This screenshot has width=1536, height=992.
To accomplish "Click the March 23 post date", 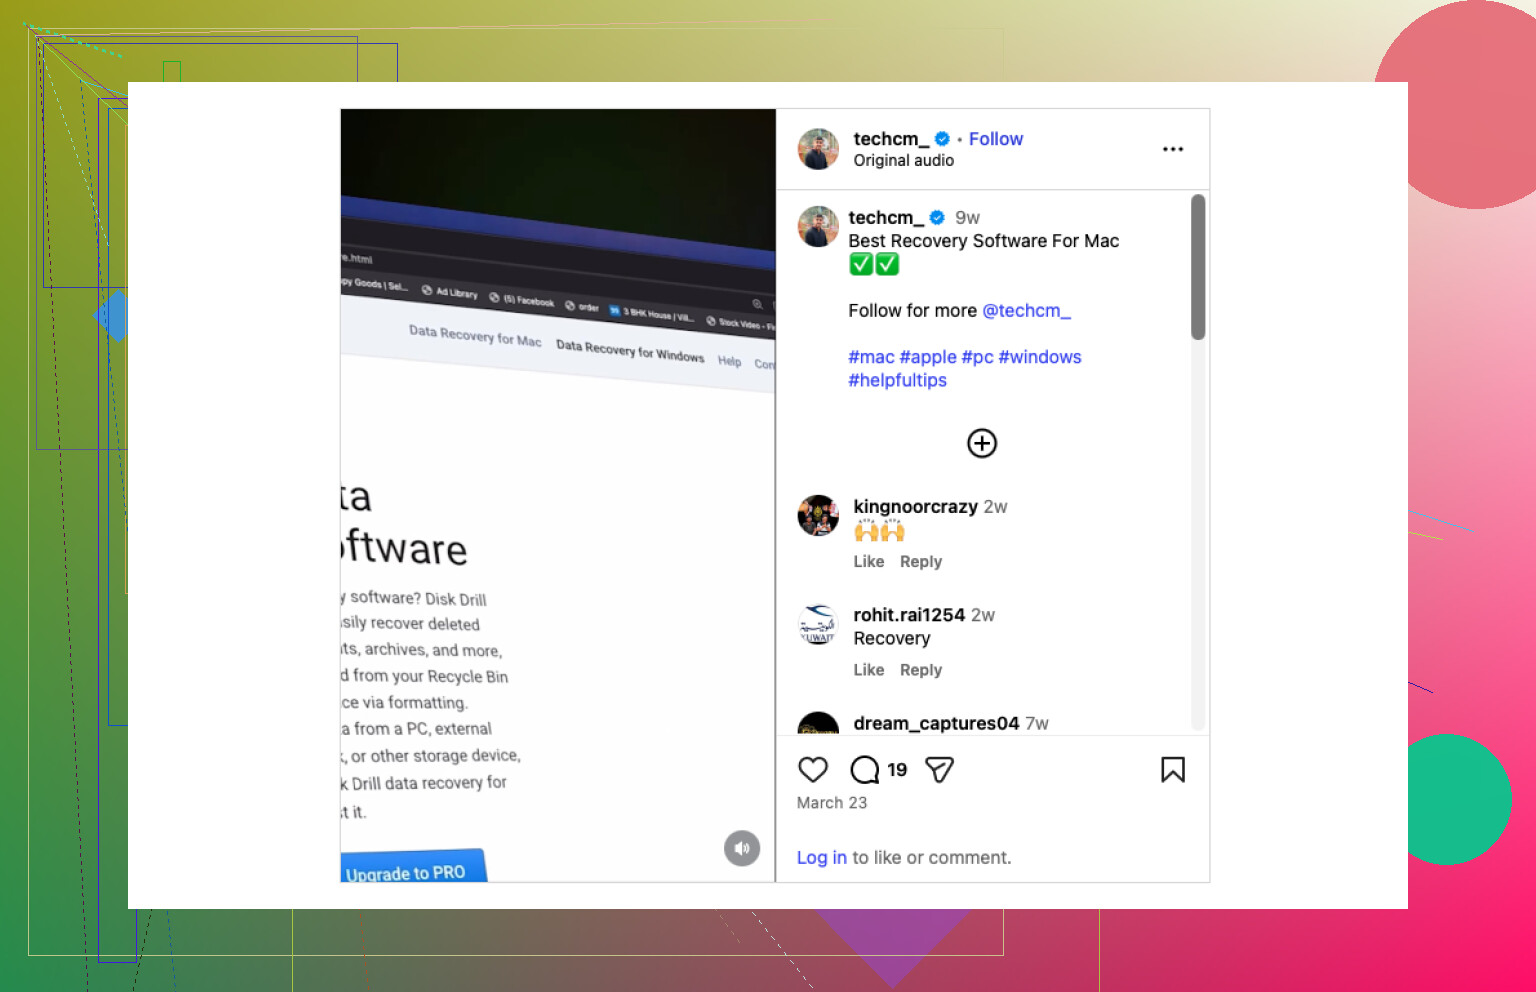I will 832,803.
